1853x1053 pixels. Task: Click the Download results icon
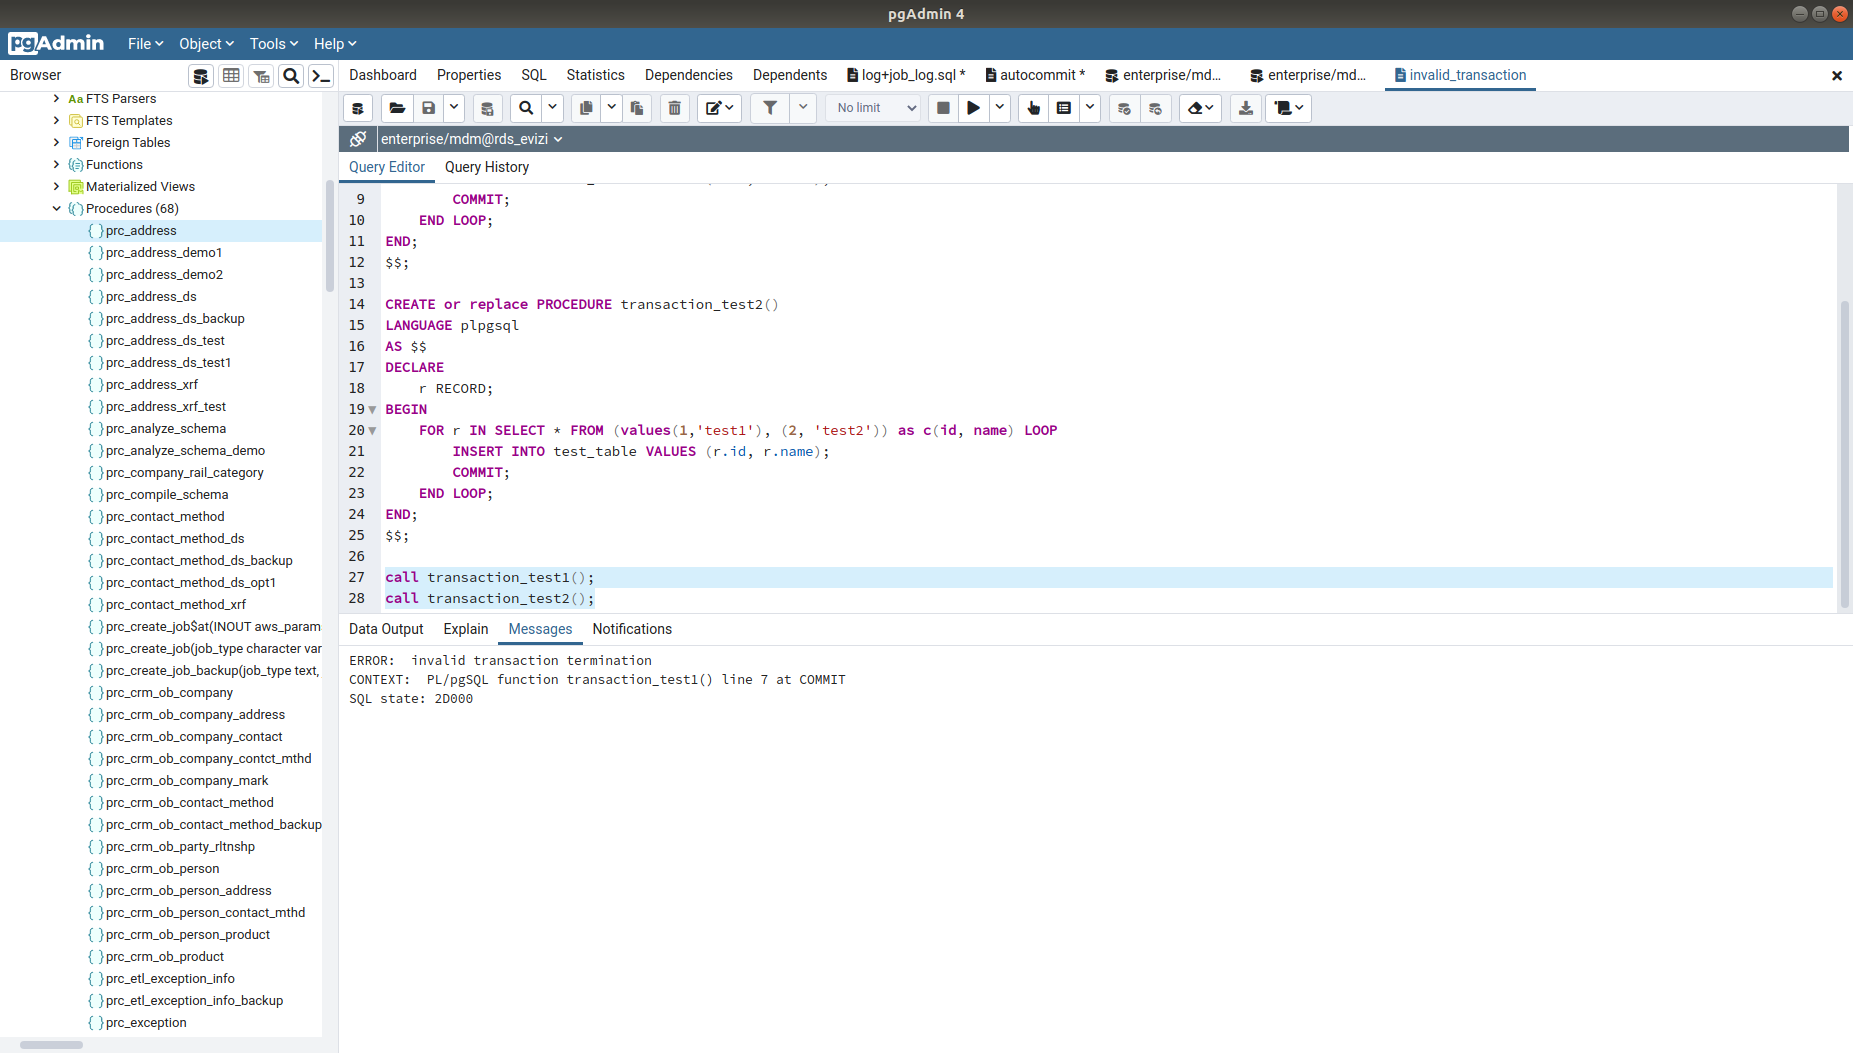click(x=1246, y=108)
